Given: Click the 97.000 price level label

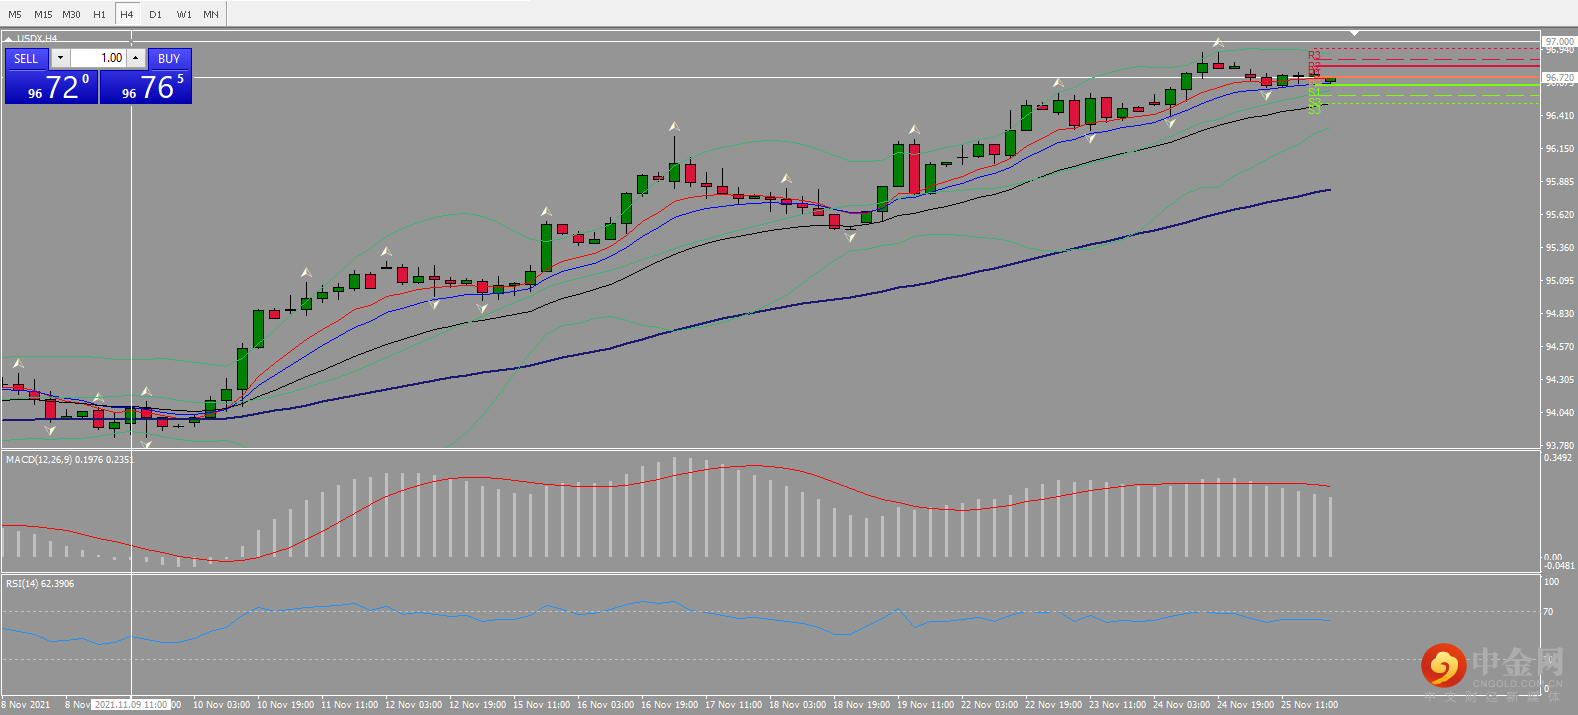Looking at the screenshot, I should (x=1558, y=41).
